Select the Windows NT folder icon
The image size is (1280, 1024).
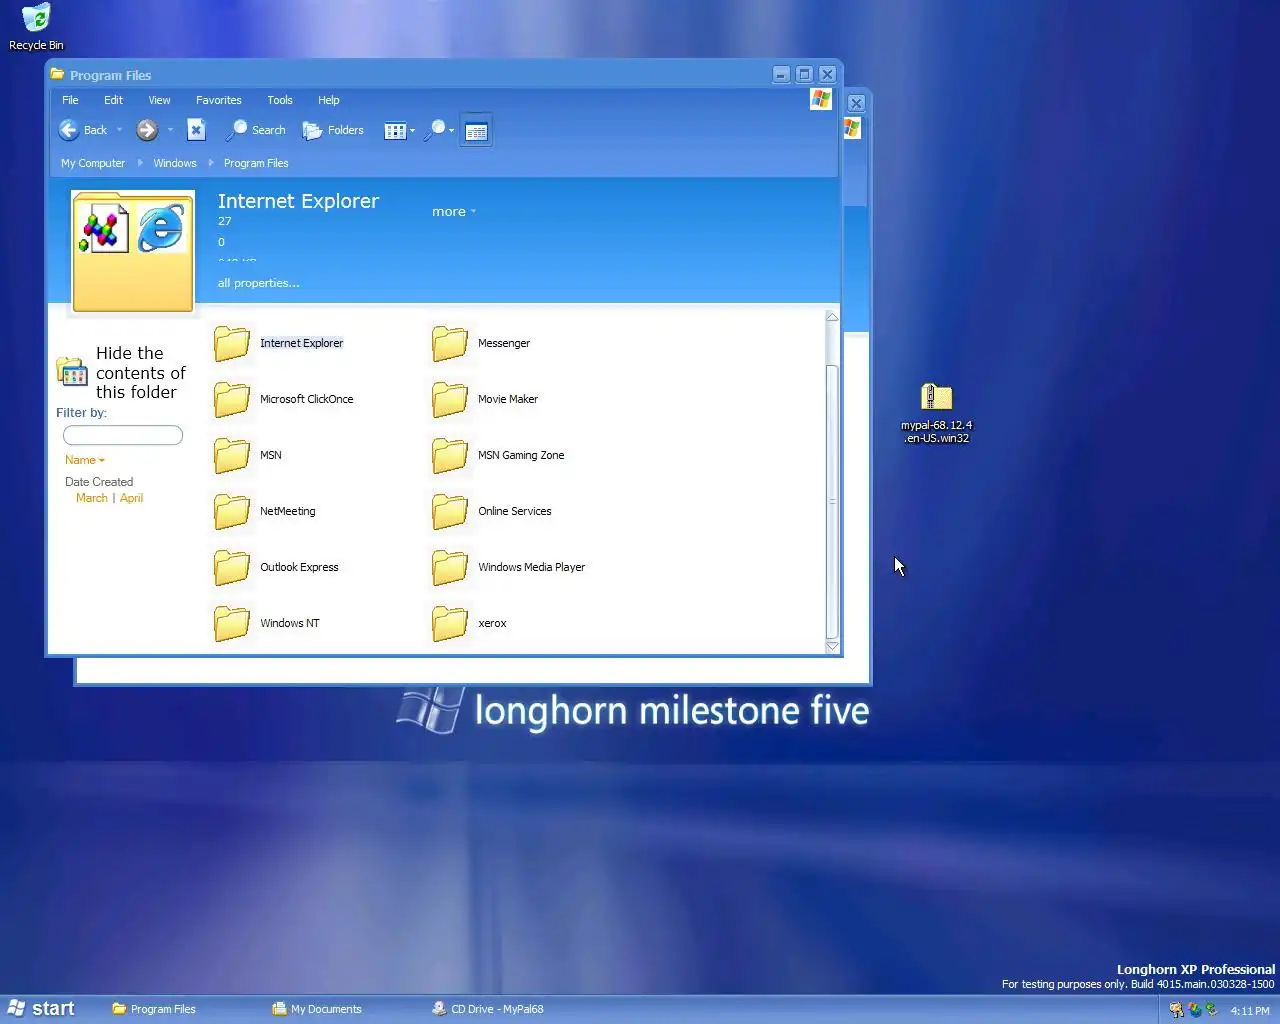point(232,623)
